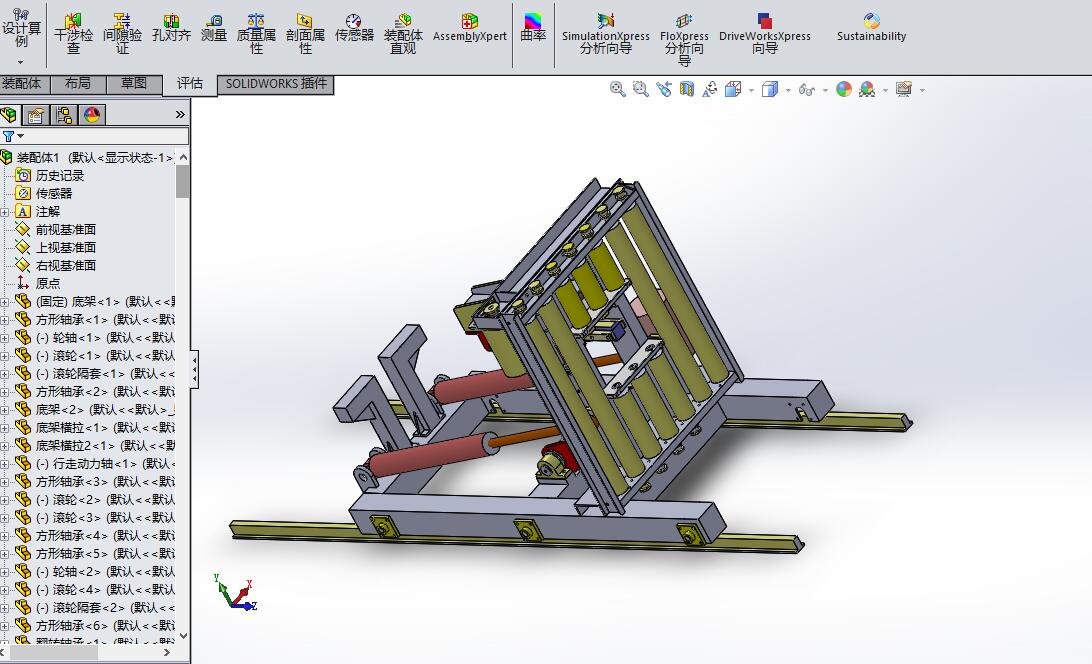This screenshot has width=1092, height=664.
Task: Open View Orientation dropdown arrow
Action: (x=751, y=90)
